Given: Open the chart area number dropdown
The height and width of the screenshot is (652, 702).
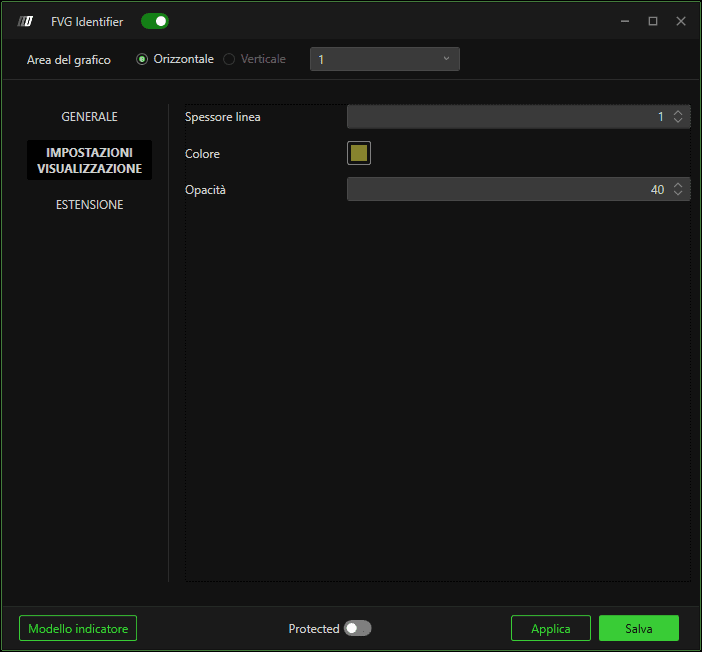Looking at the screenshot, I should pos(385,59).
